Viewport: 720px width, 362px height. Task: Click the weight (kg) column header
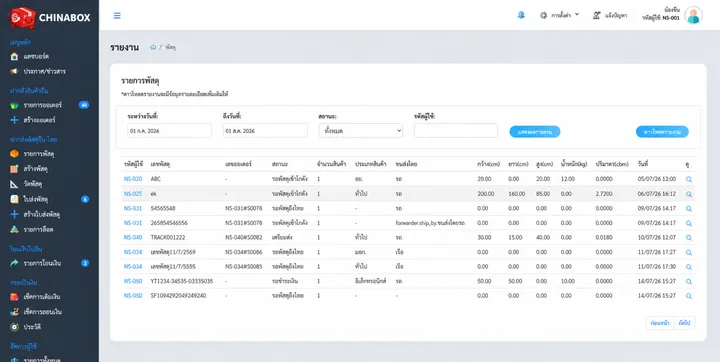(574, 164)
